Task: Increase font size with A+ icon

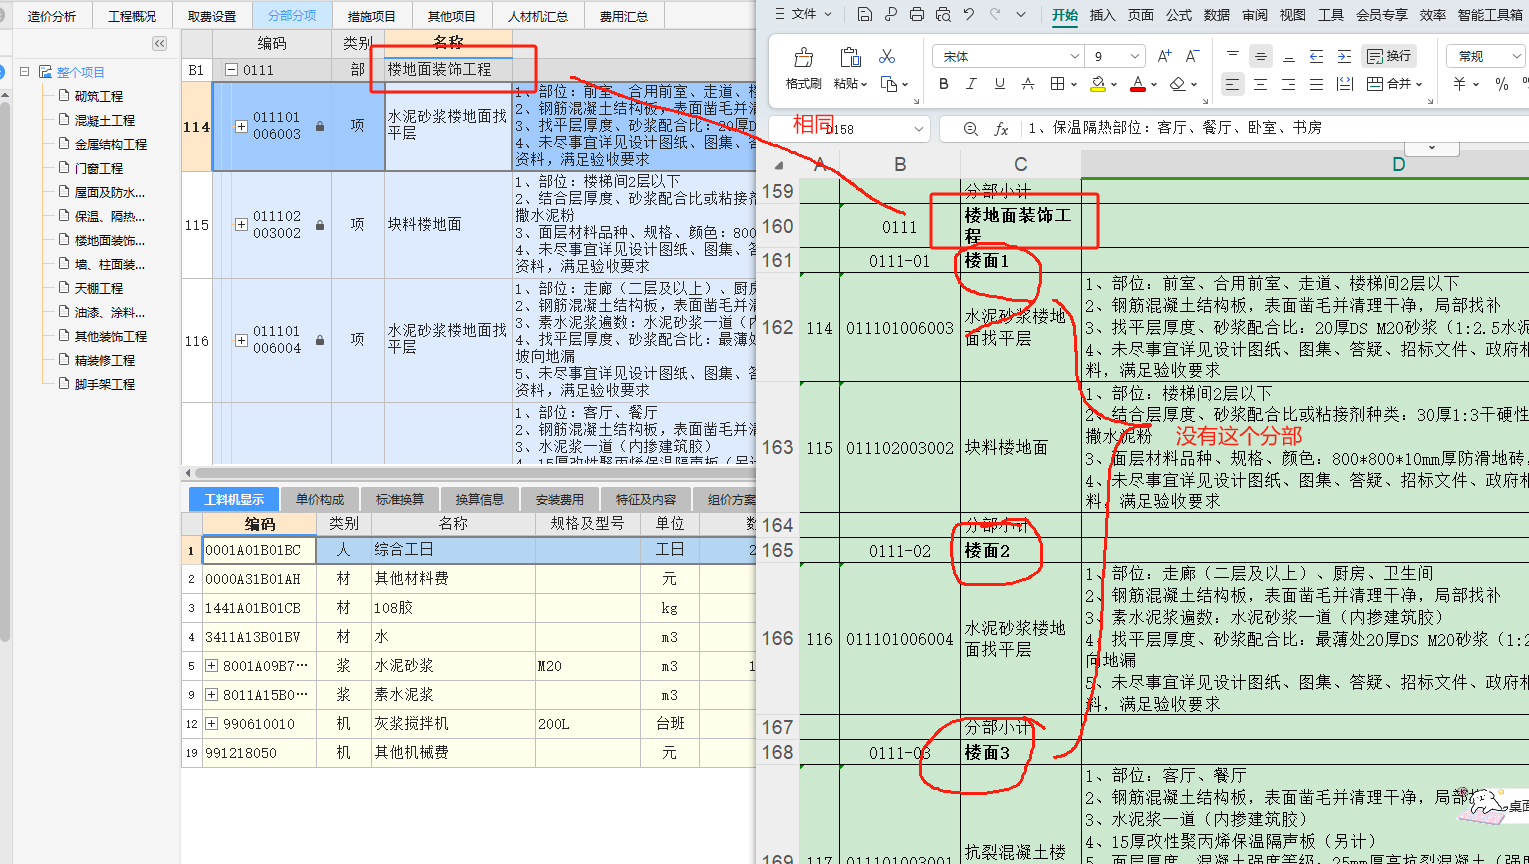Action: tap(1164, 56)
